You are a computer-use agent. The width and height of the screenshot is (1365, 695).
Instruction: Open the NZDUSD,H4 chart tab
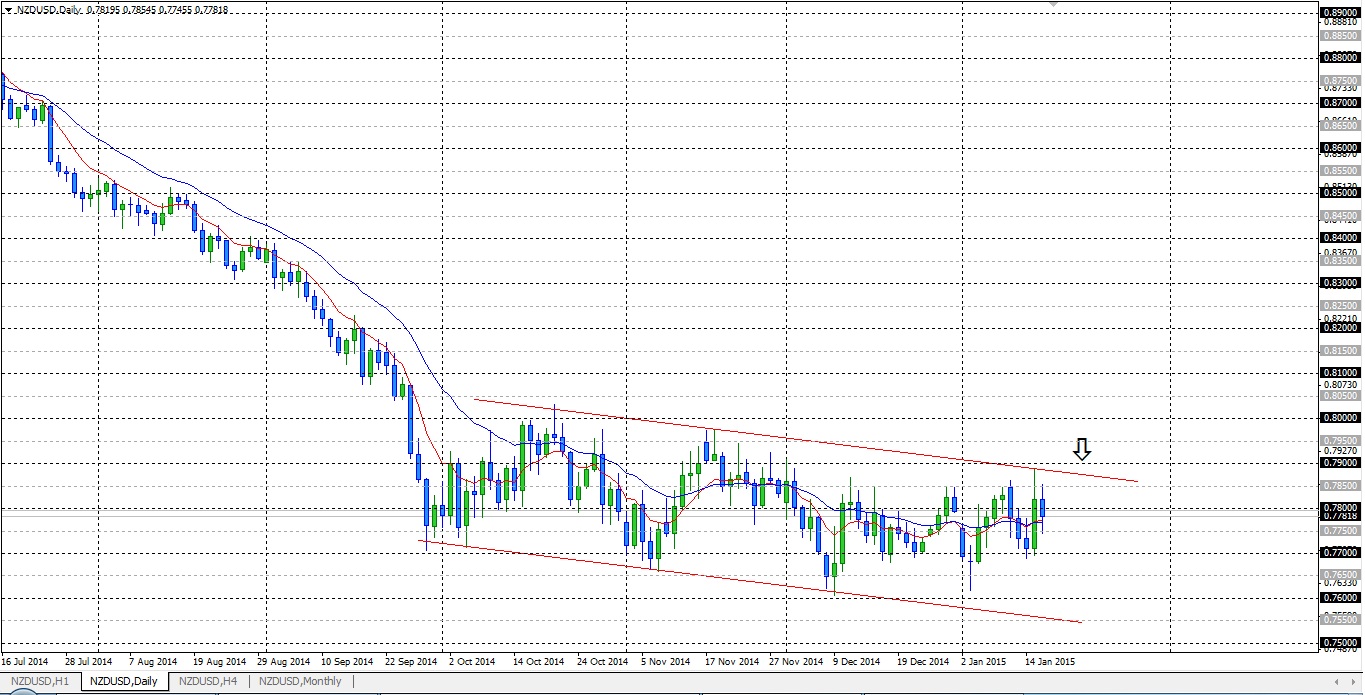(208, 681)
